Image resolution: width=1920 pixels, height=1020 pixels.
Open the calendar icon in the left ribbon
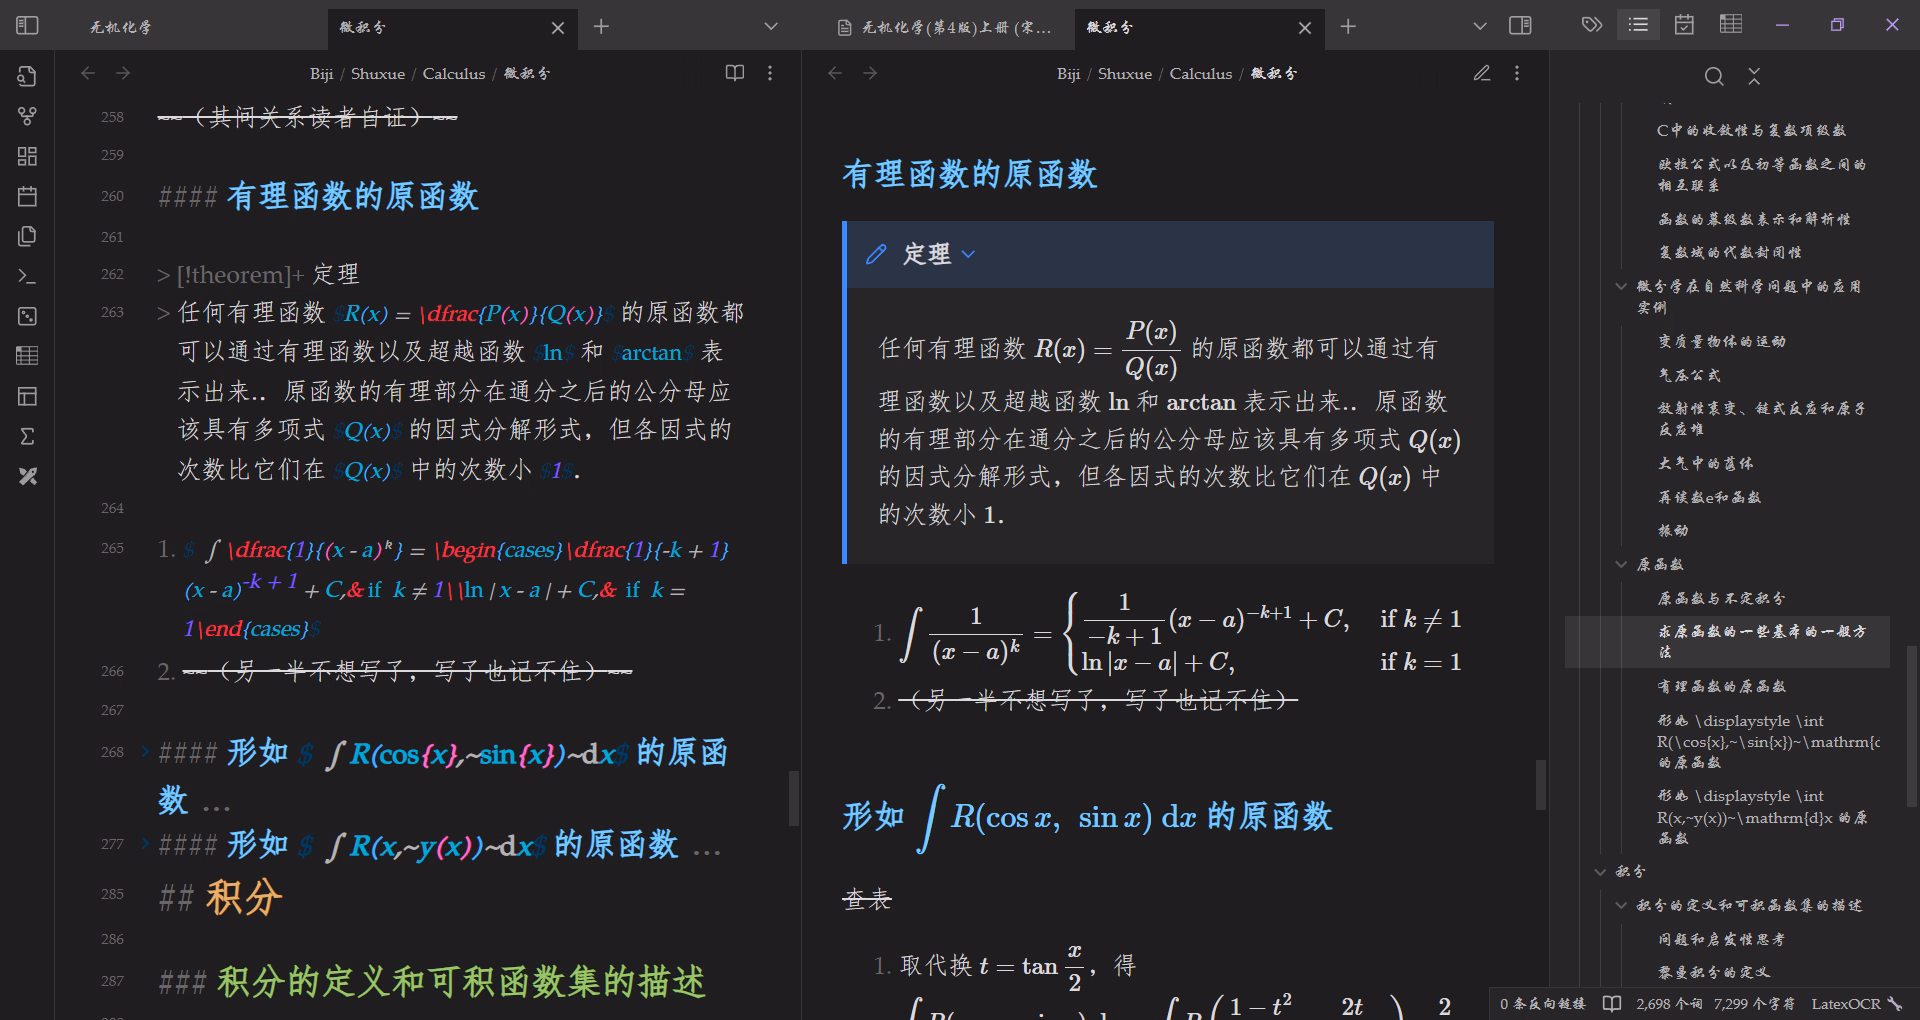[x=27, y=196]
